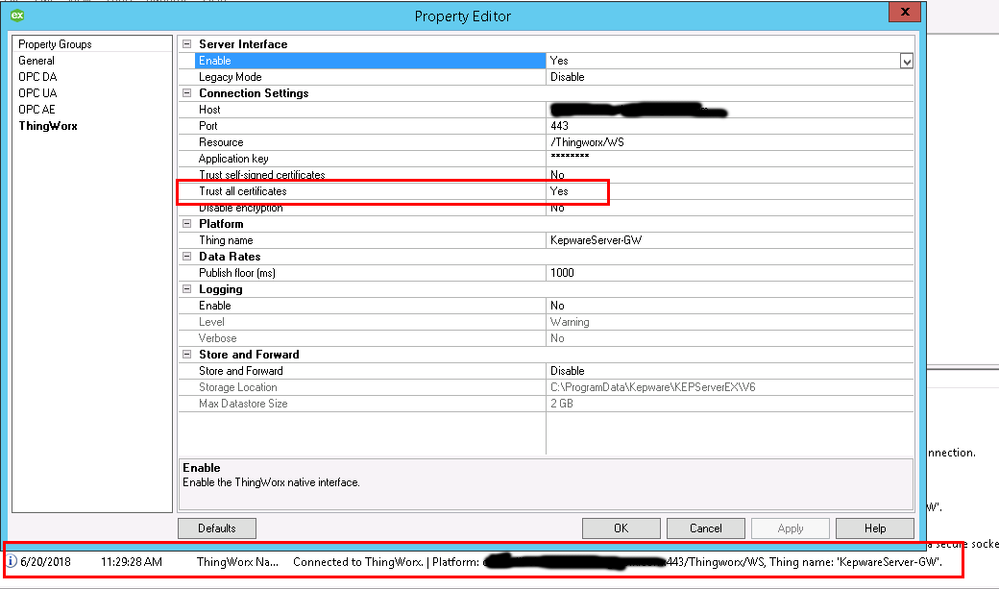Click the info icon in the event log row

(11, 562)
